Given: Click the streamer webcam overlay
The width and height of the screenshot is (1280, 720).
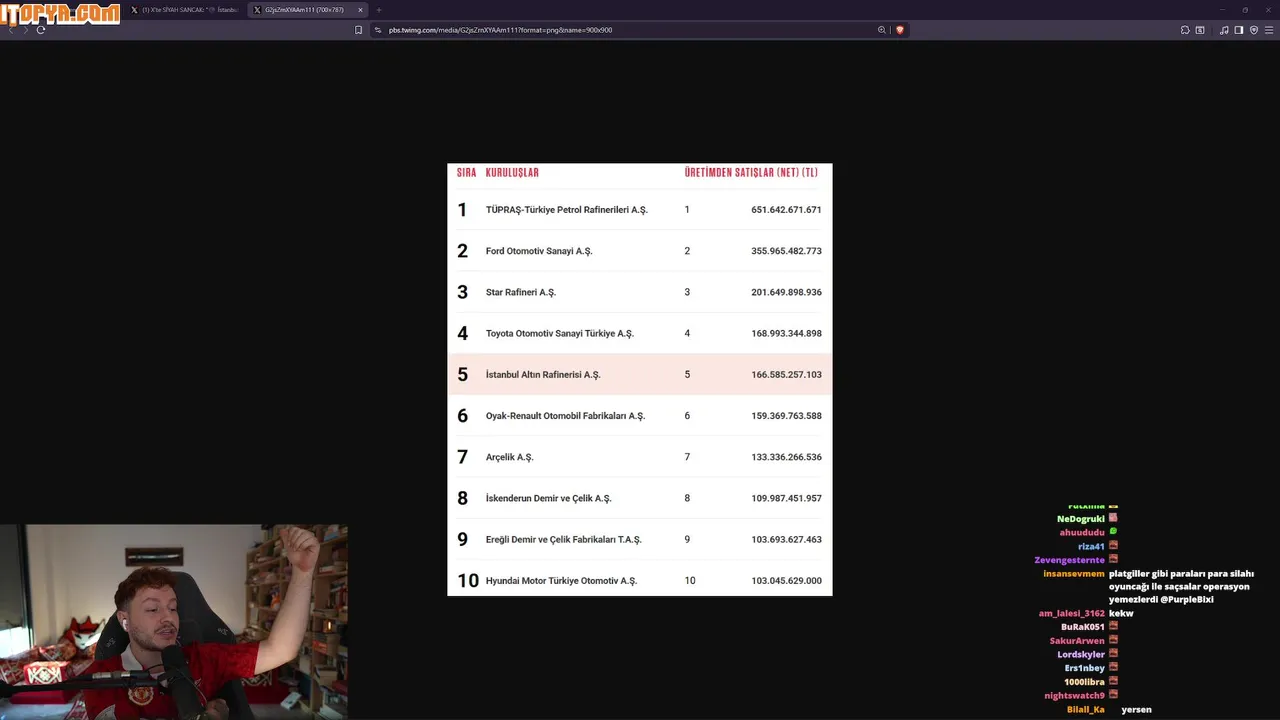Looking at the screenshot, I should pyautogui.click(x=174, y=622).
